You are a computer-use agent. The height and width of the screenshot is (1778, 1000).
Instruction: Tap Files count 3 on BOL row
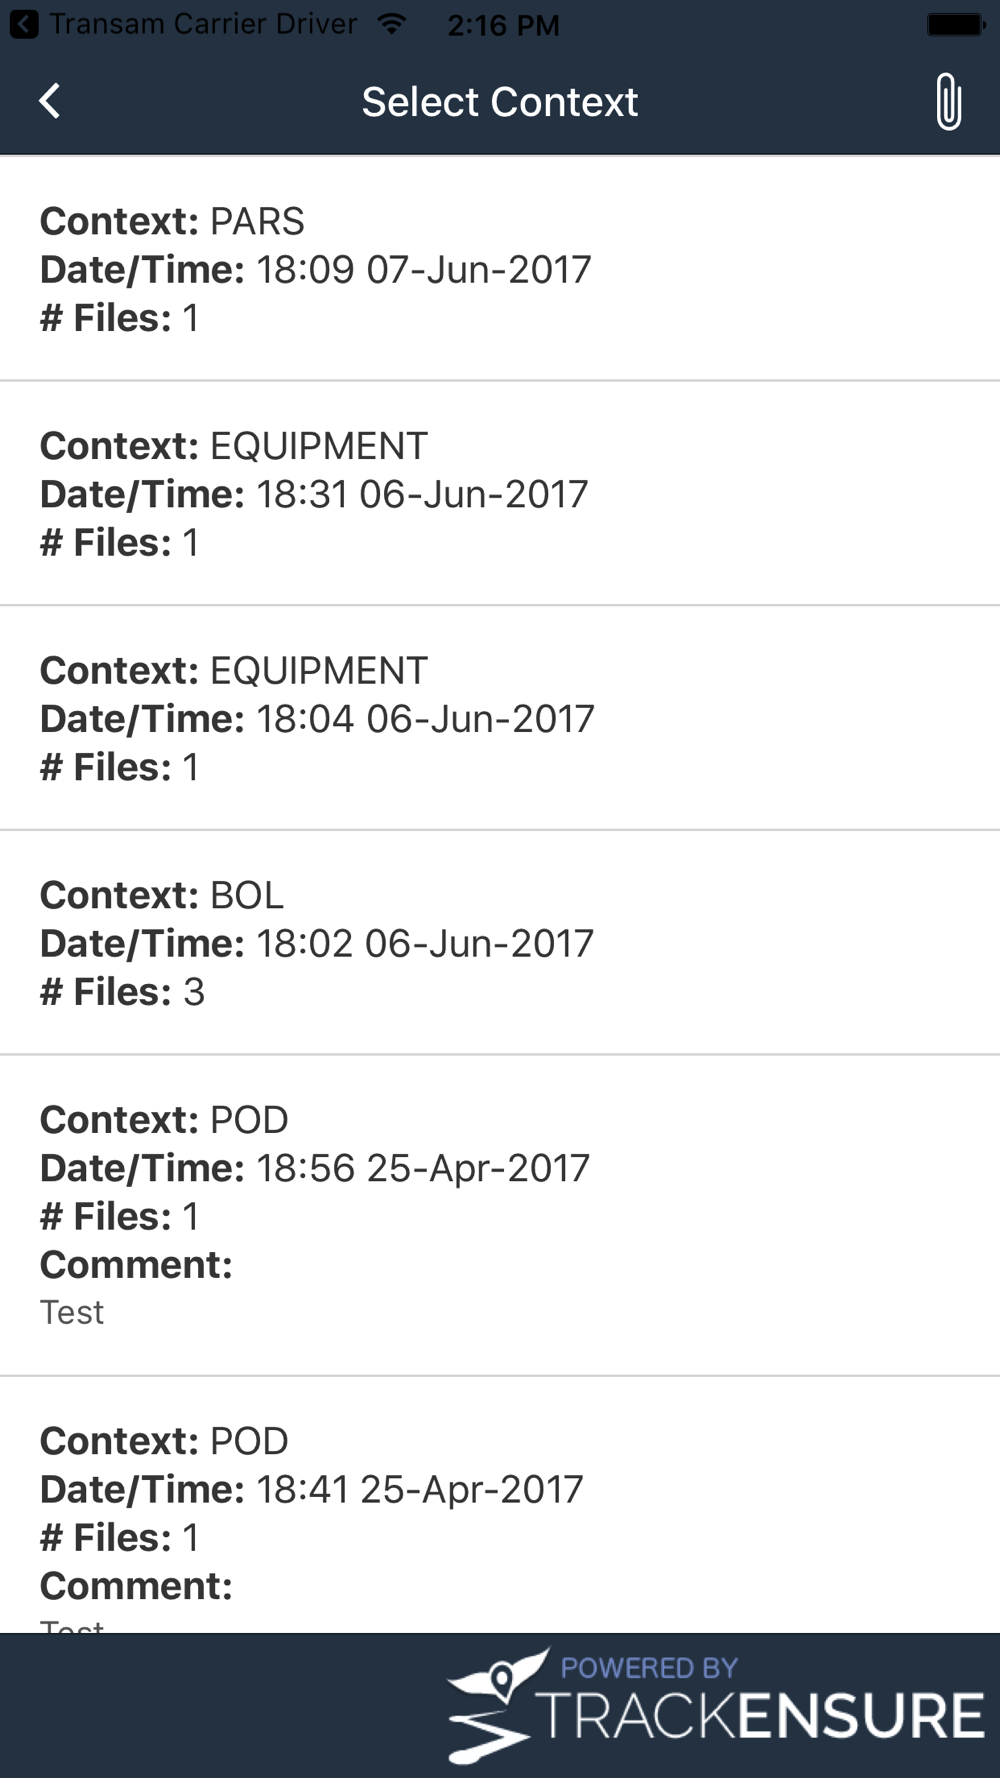(194, 991)
